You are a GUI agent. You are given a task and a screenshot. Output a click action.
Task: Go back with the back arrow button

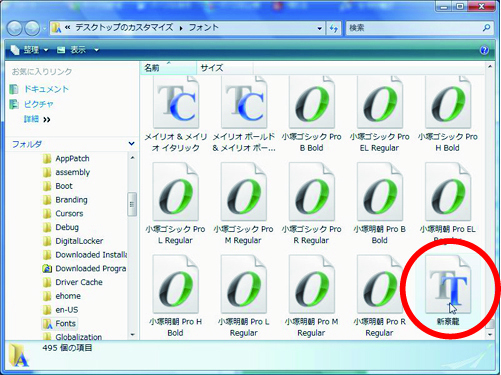coord(15,28)
